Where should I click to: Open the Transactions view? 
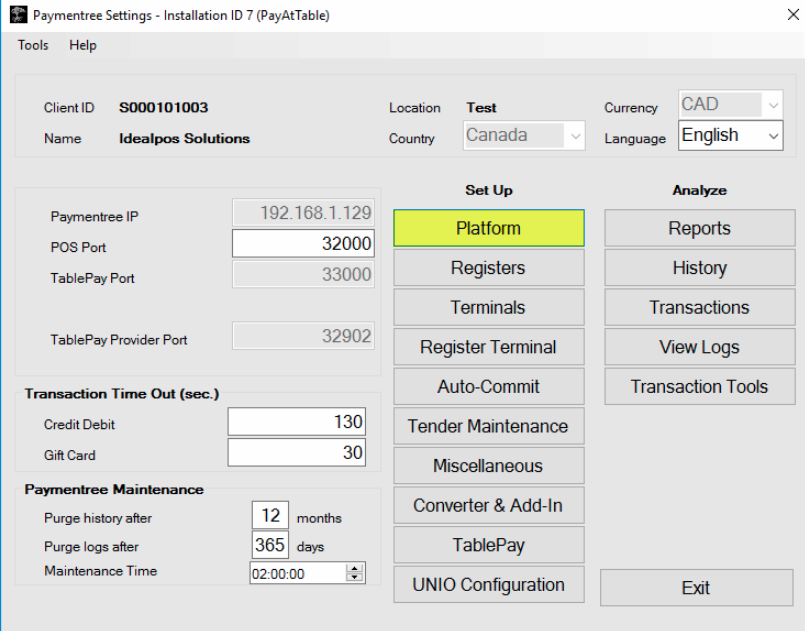(700, 307)
